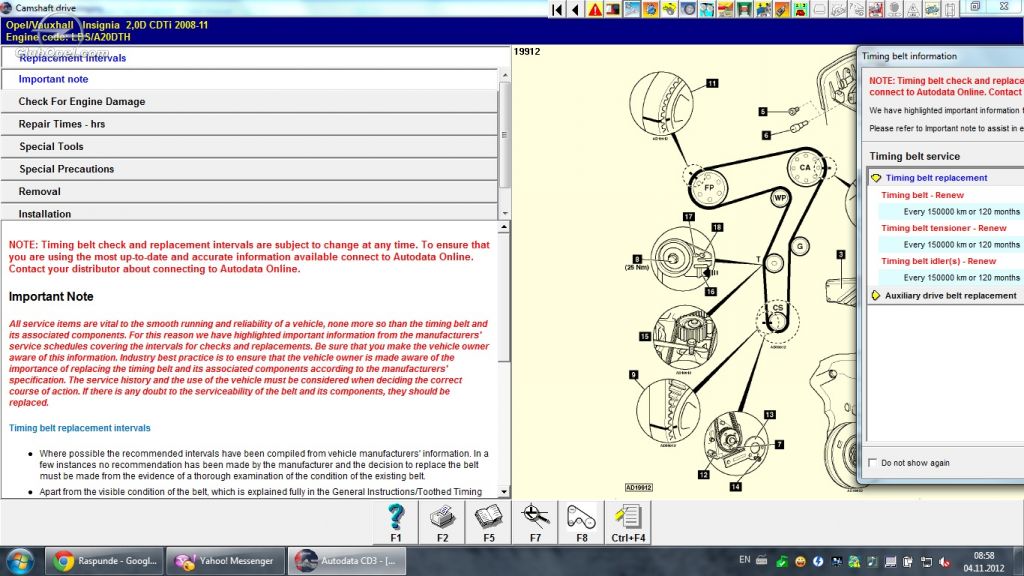The width and height of the screenshot is (1024, 576).
Task: Open the Installation section
Action: [249, 213]
